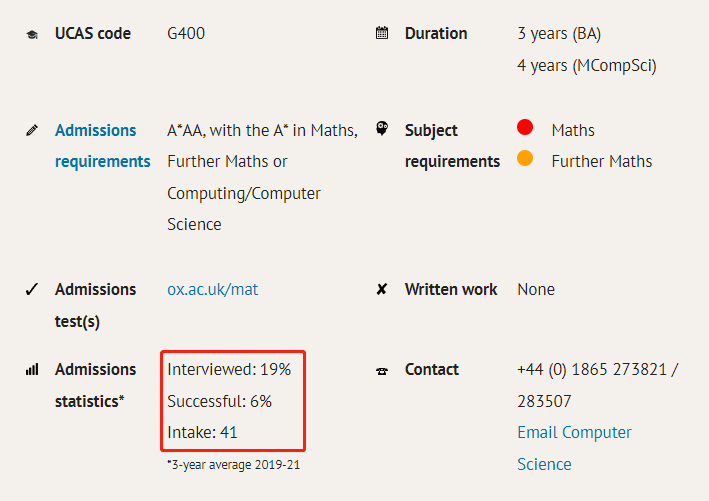
Task: Open the ox.ac.uk/mat admissions test link
Action: click(x=213, y=289)
